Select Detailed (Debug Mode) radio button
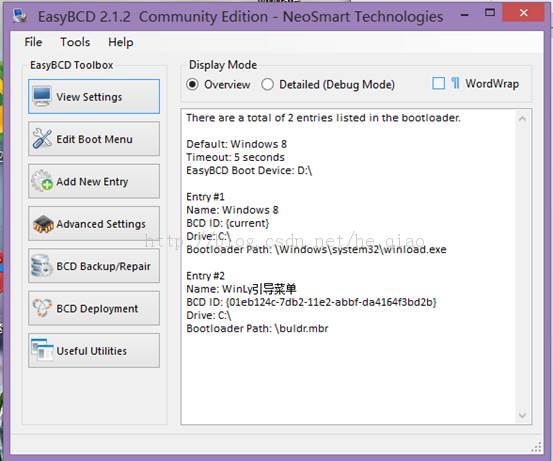This screenshot has width=553, height=461. 267,85
